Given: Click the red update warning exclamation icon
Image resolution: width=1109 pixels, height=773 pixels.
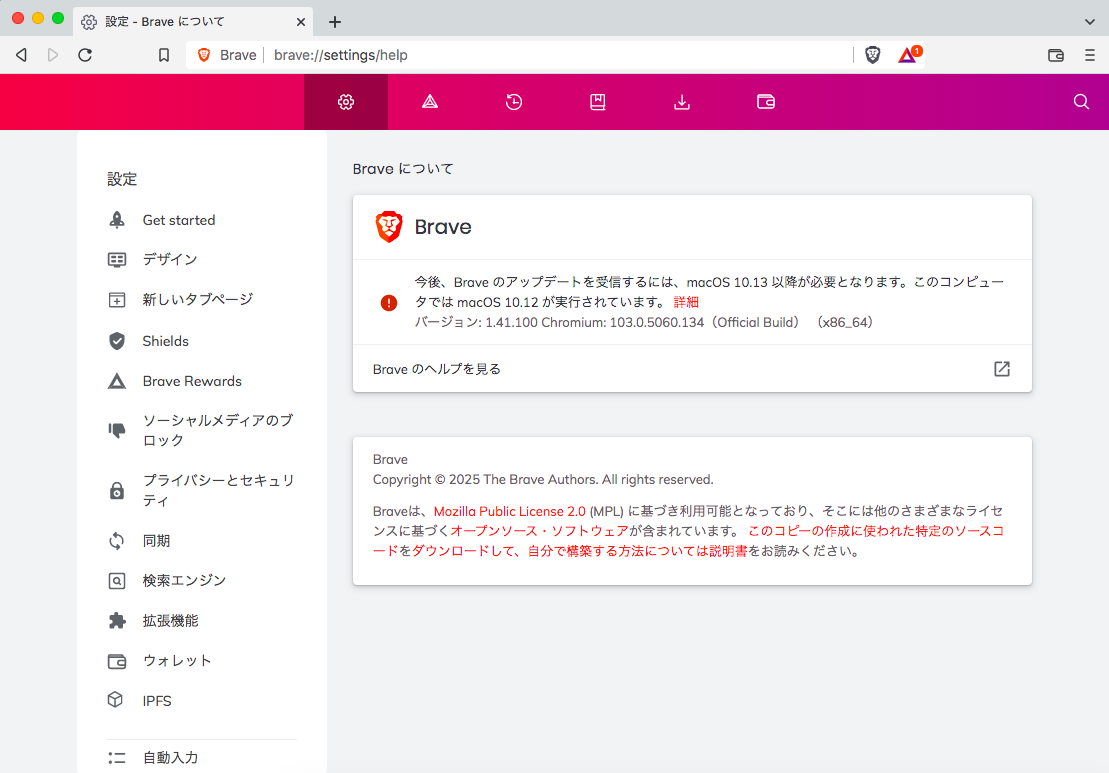Looking at the screenshot, I should tap(388, 303).
